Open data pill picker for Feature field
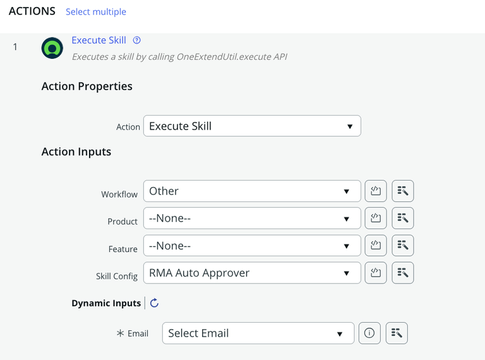 pyautogui.click(x=403, y=246)
